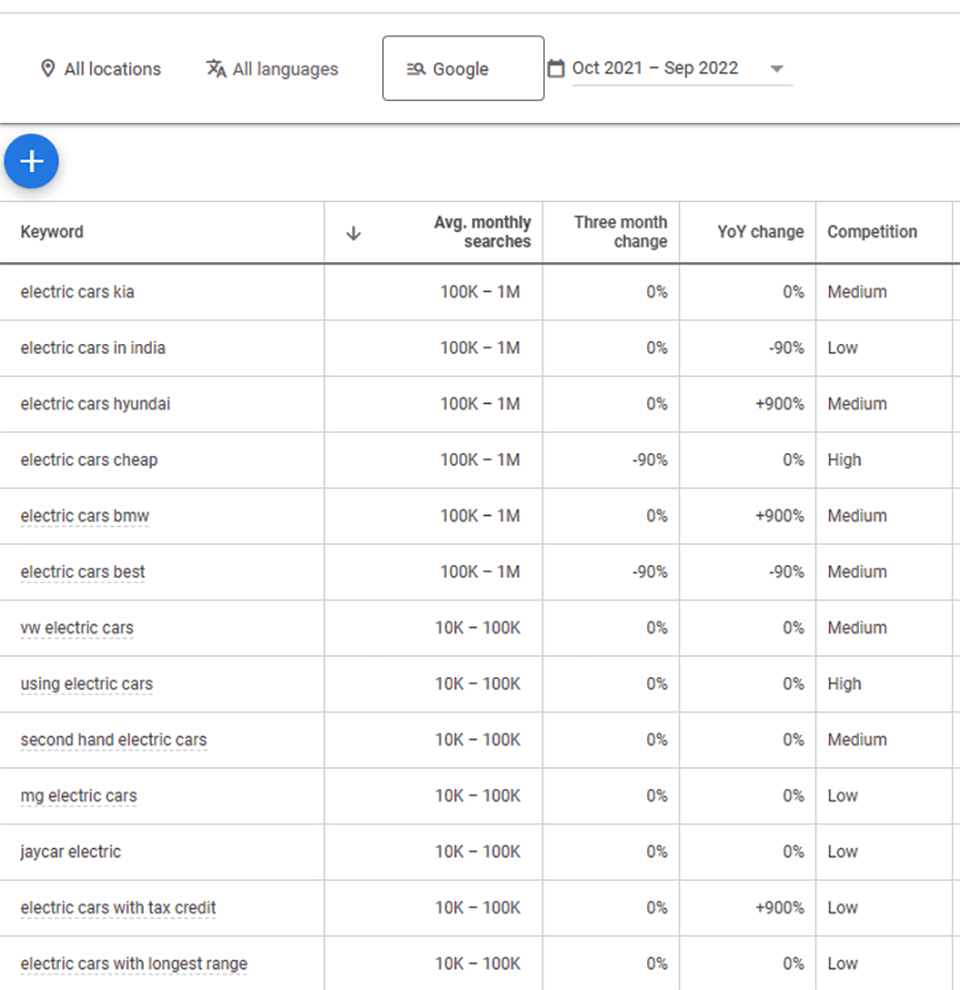Viewport: 960px width, 990px height.
Task: Select the electric cars bmw keyword
Action: (x=85, y=516)
